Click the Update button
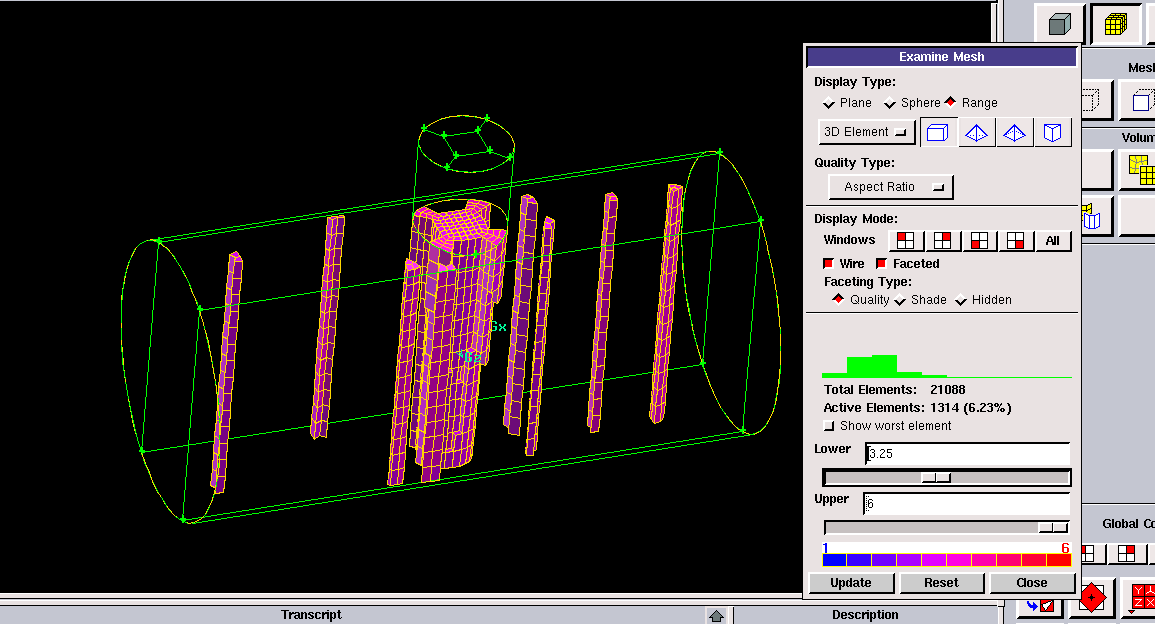The width and height of the screenshot is (1155, 624). 850,583
